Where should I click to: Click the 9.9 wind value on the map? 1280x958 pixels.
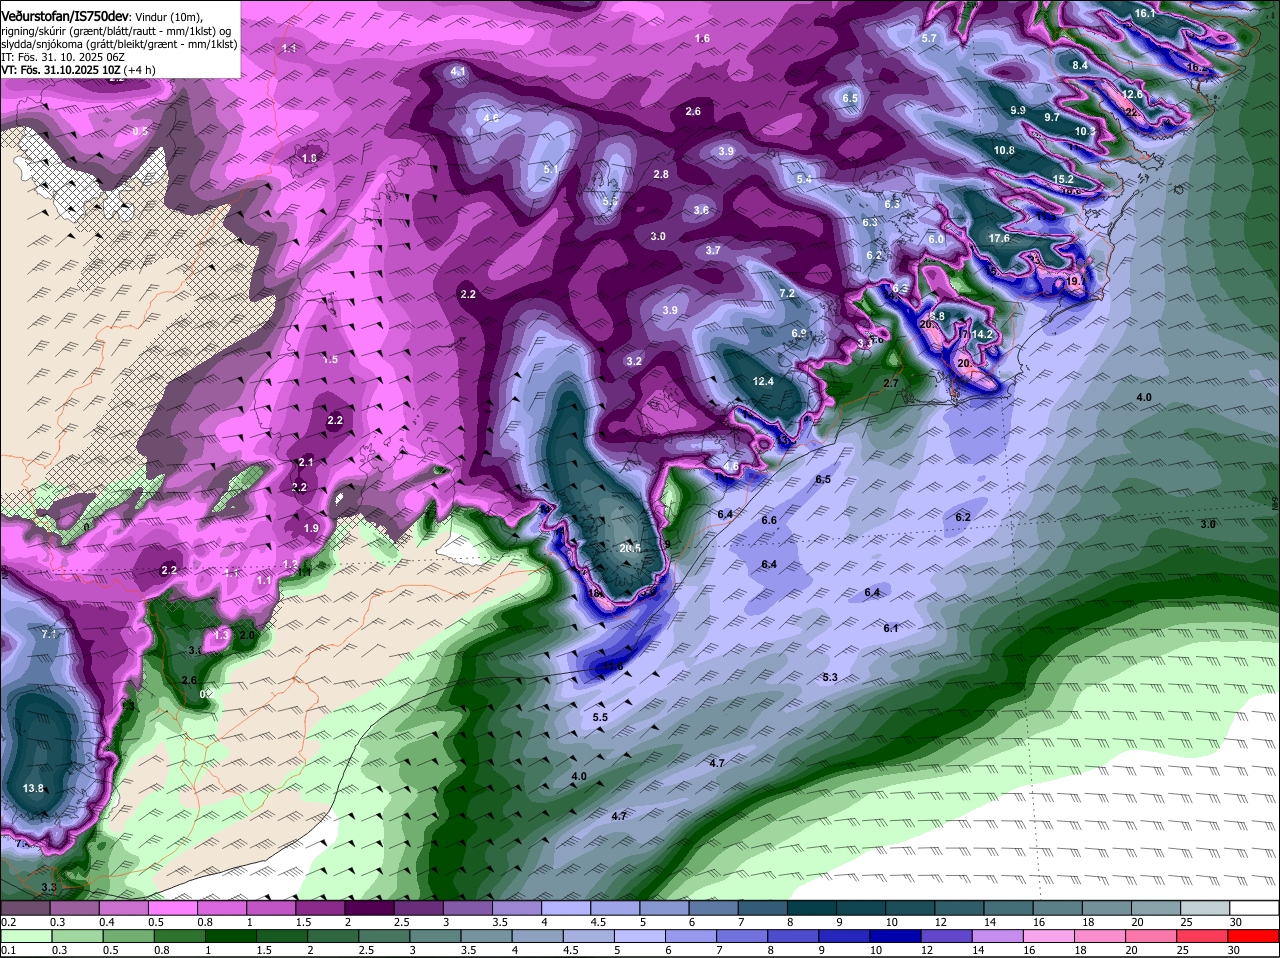[1018, 110]
